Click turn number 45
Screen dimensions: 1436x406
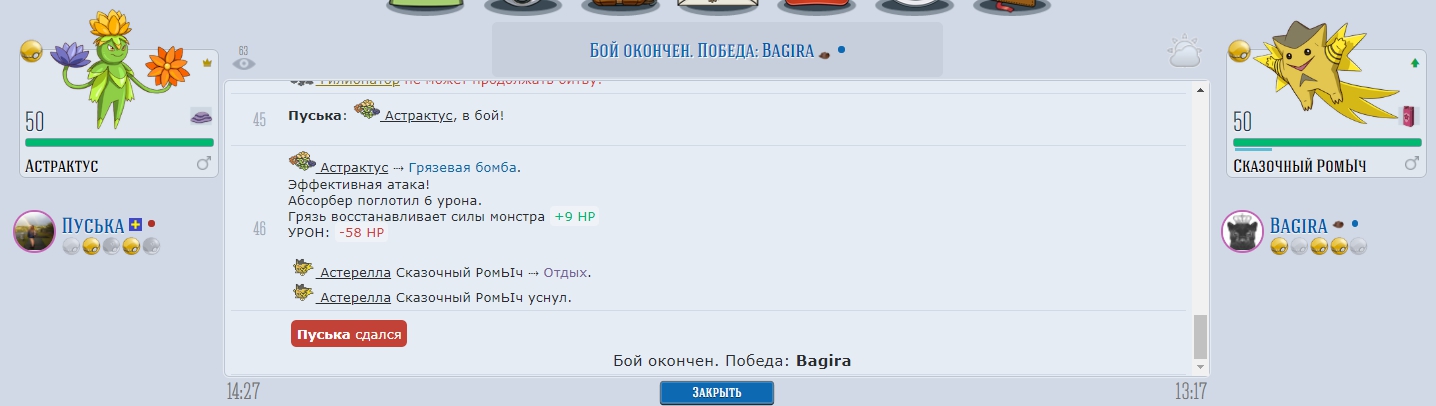pos(260,120)
